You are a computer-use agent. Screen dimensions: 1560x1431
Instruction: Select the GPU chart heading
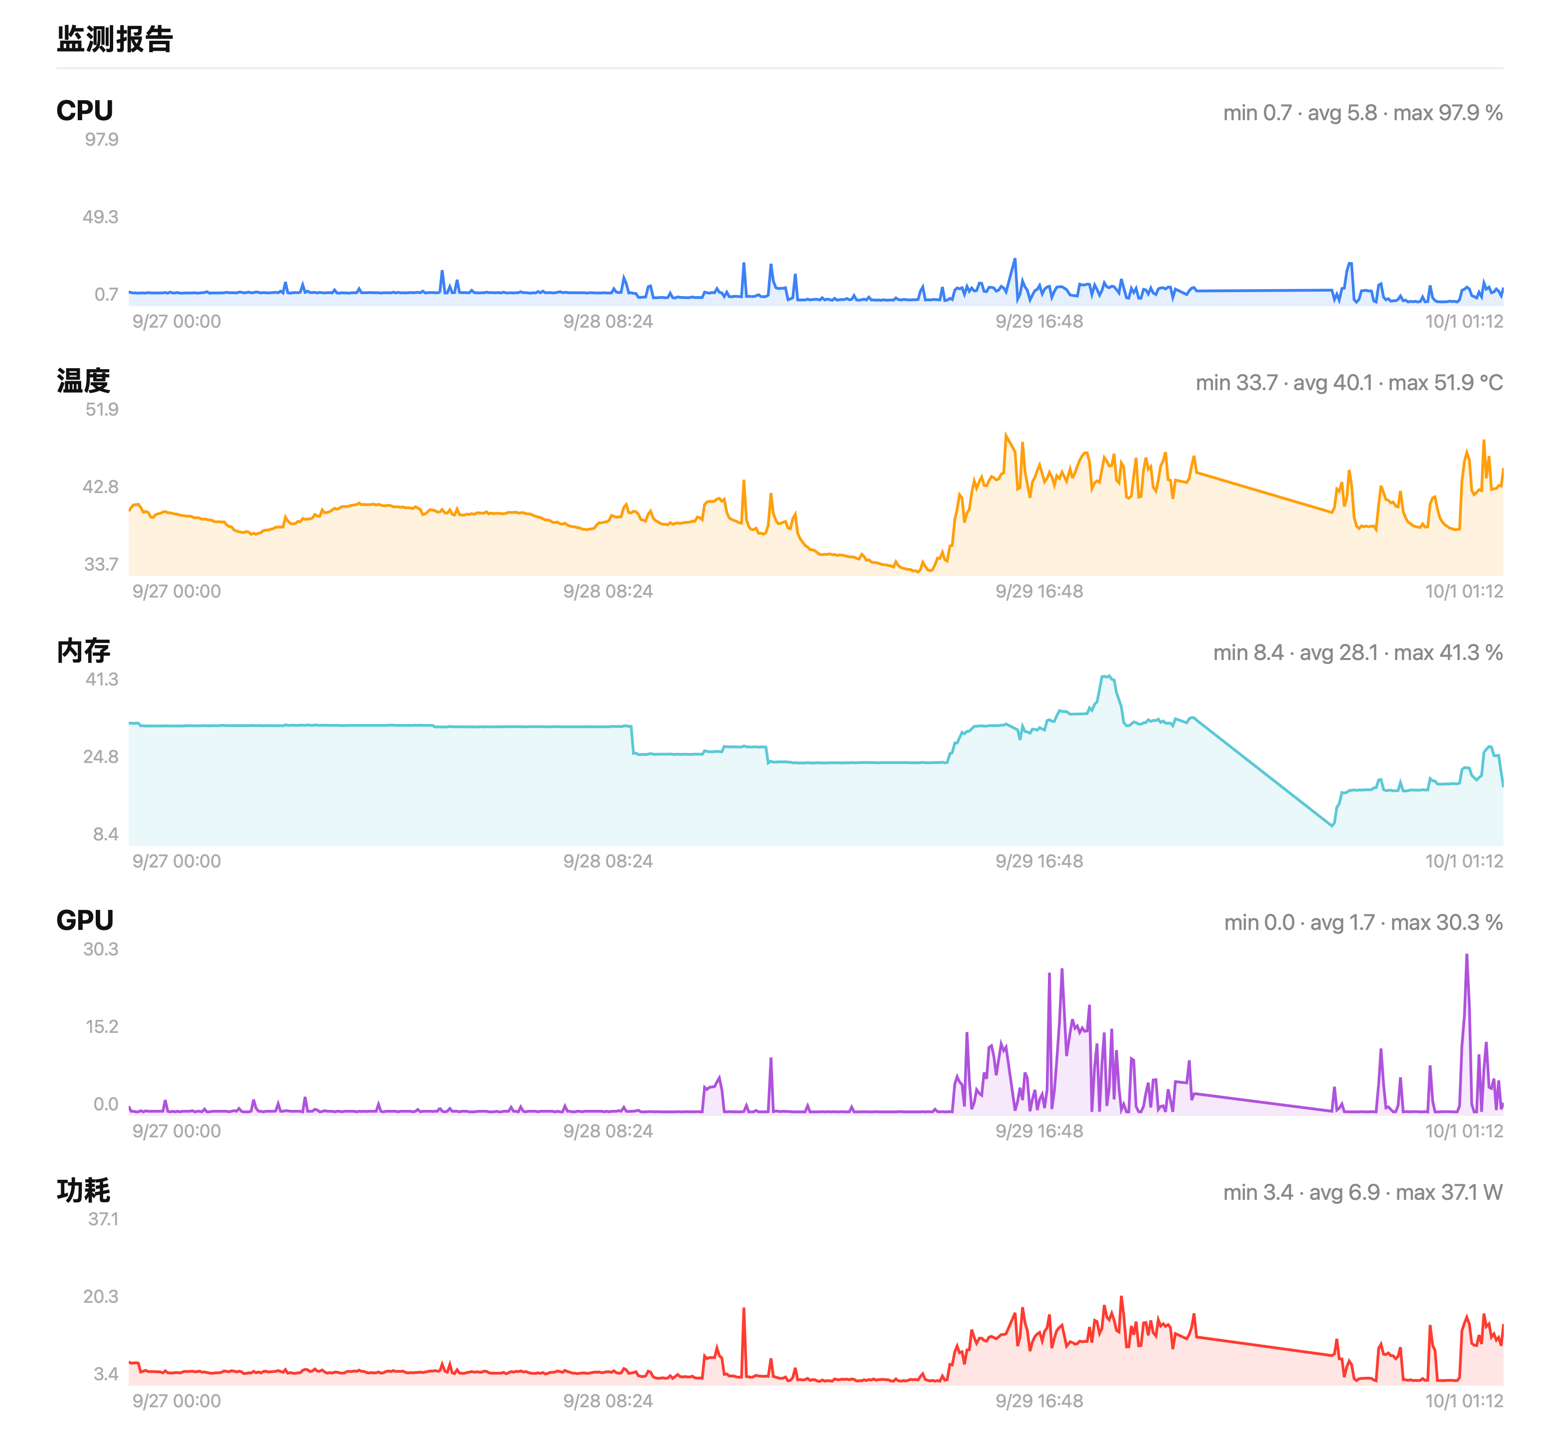85,921
